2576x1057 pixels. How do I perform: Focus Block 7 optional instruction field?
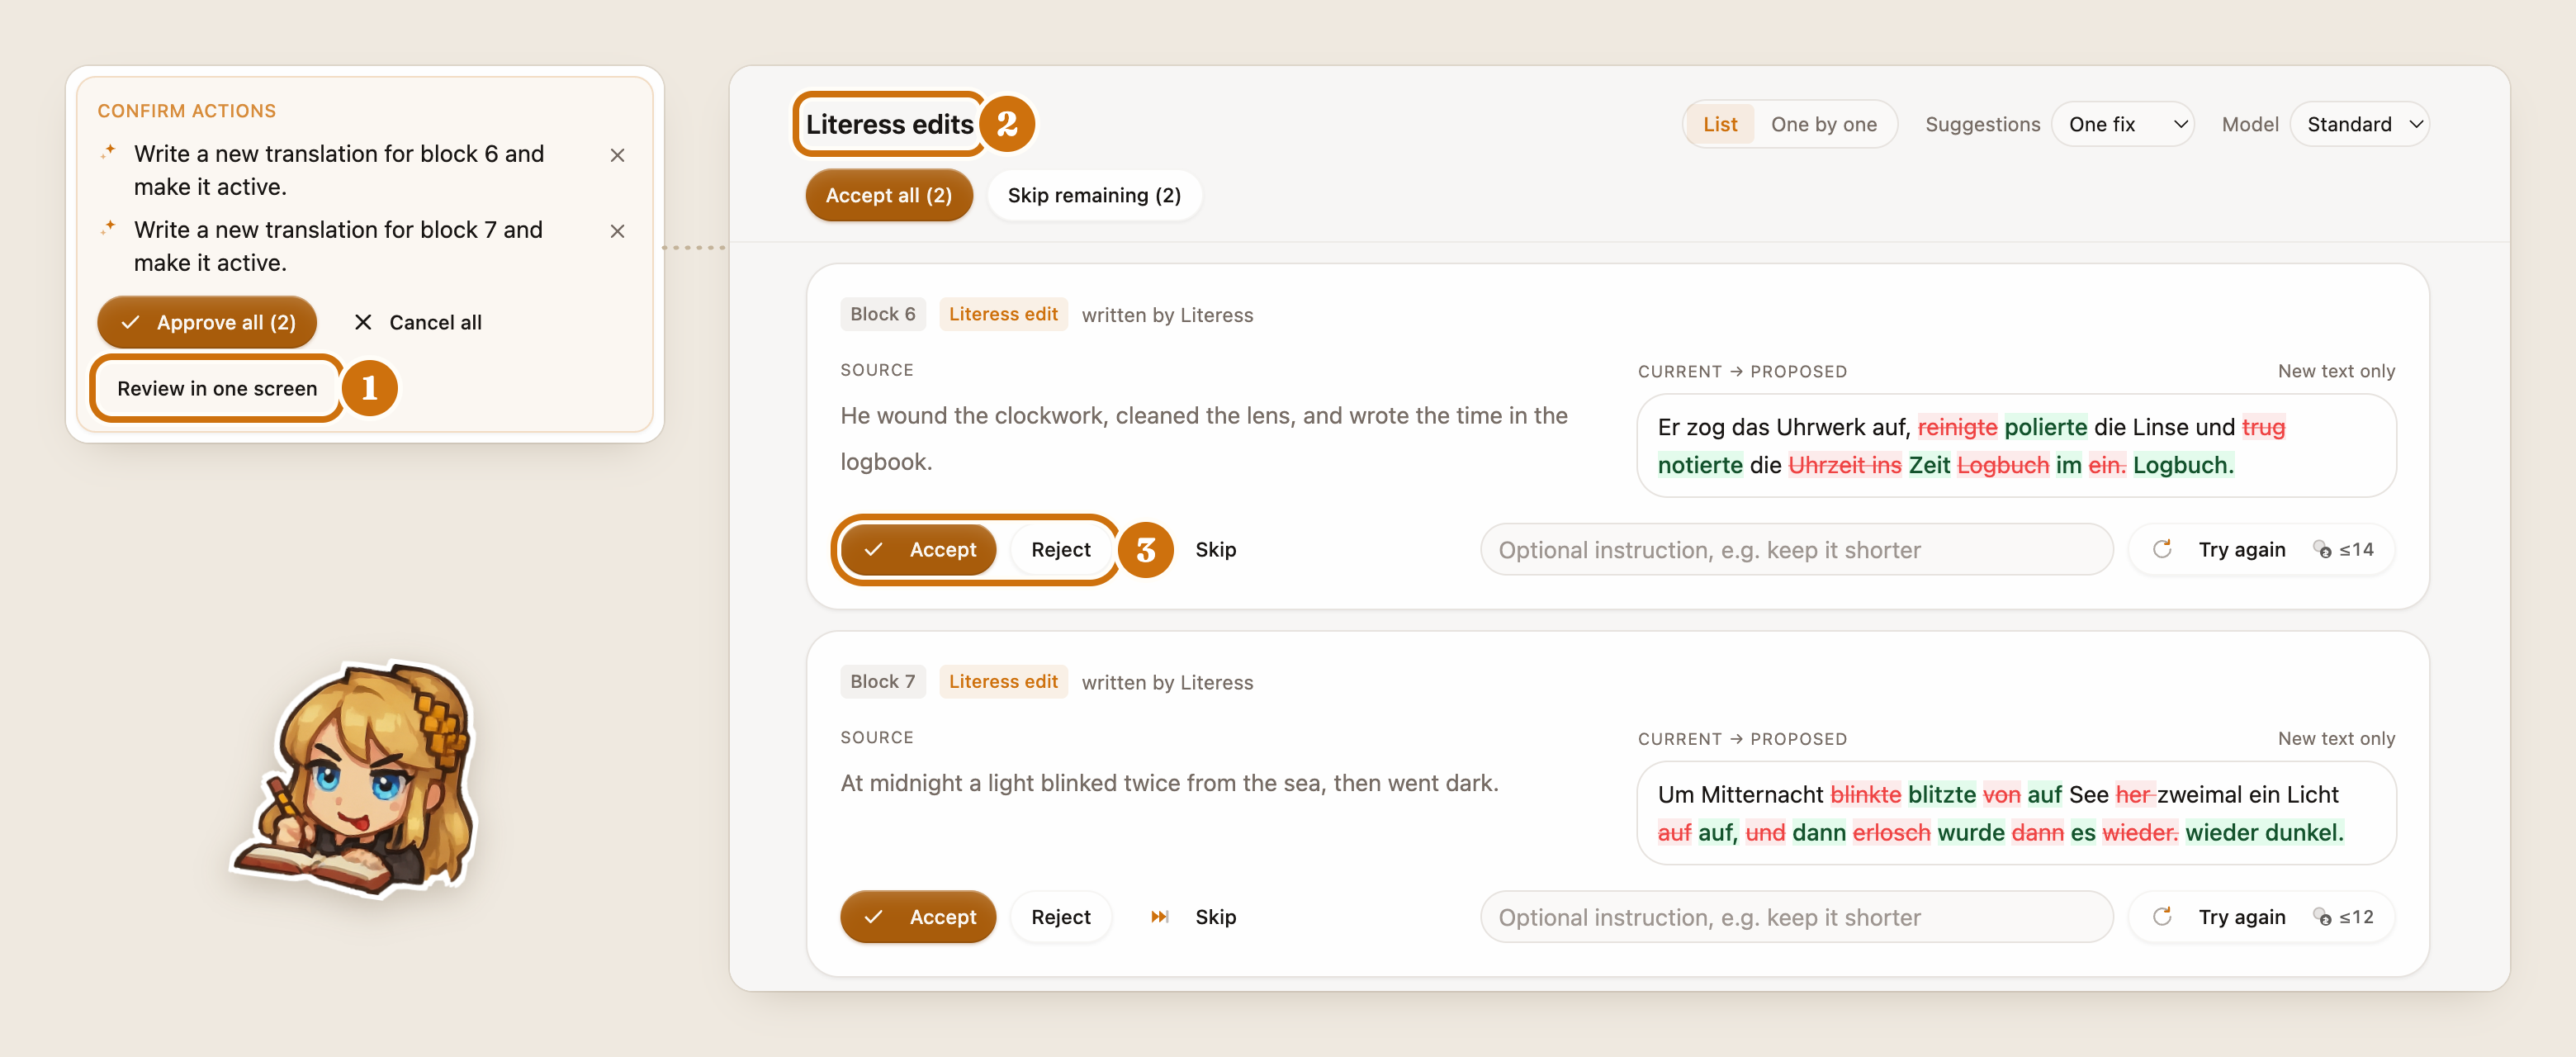tap(1796, 917)
